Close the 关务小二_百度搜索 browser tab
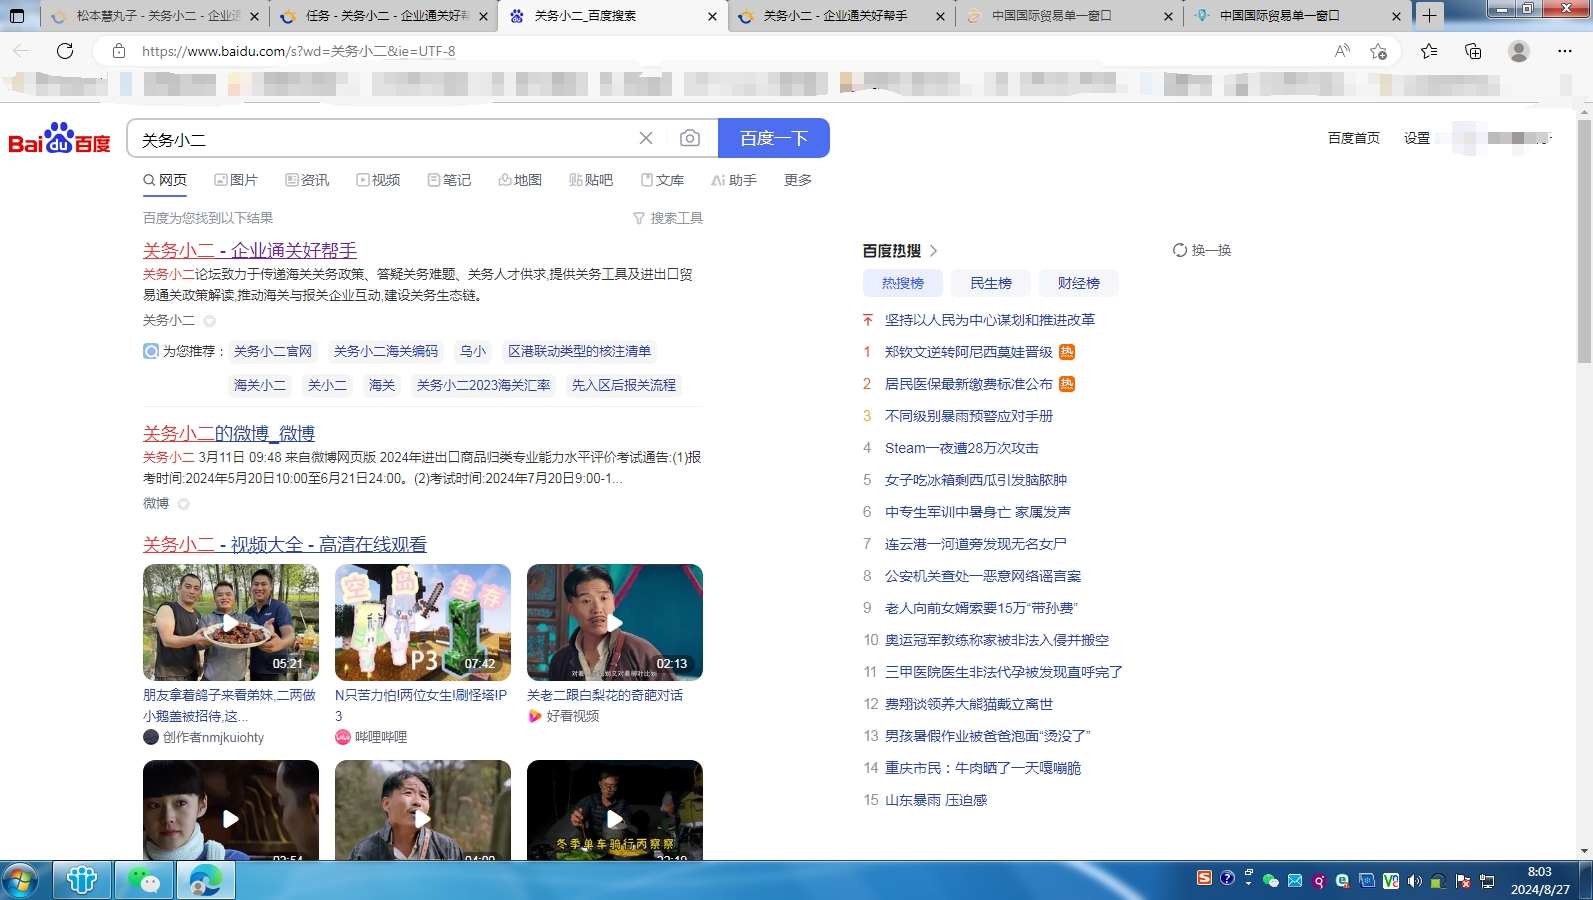Viewport: 1593px width, 900px height. (712, 16)
